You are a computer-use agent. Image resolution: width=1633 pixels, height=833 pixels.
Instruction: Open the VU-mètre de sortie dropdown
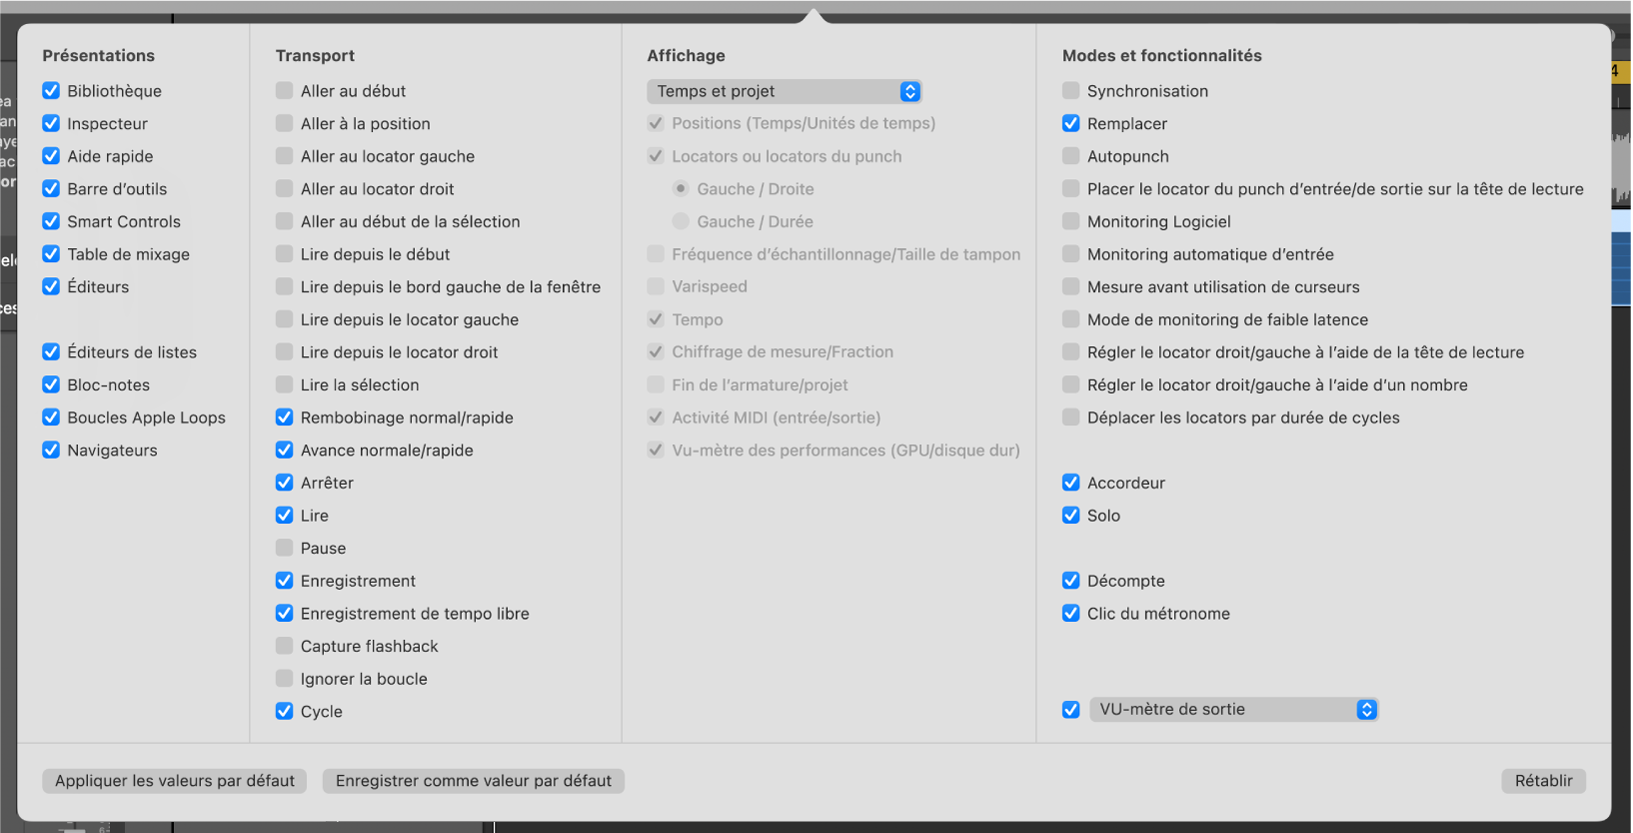1234,709
